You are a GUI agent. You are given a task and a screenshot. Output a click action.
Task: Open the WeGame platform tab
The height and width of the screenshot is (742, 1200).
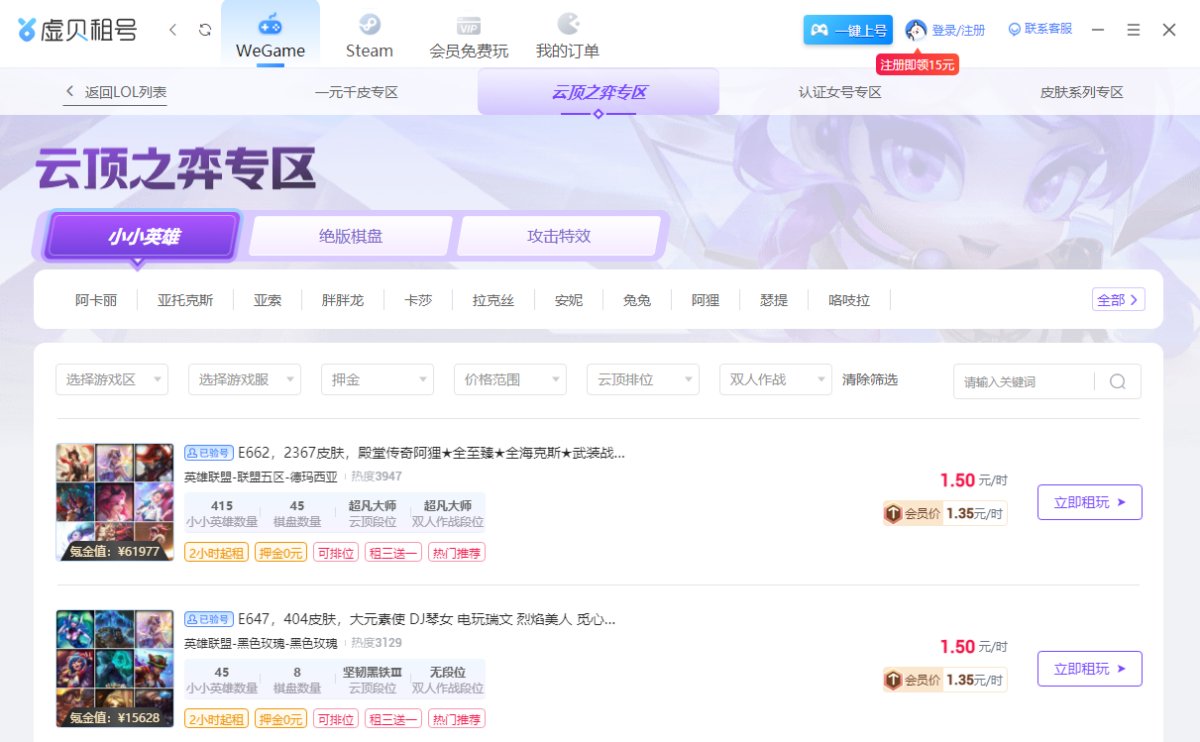[x=270, y=36]
